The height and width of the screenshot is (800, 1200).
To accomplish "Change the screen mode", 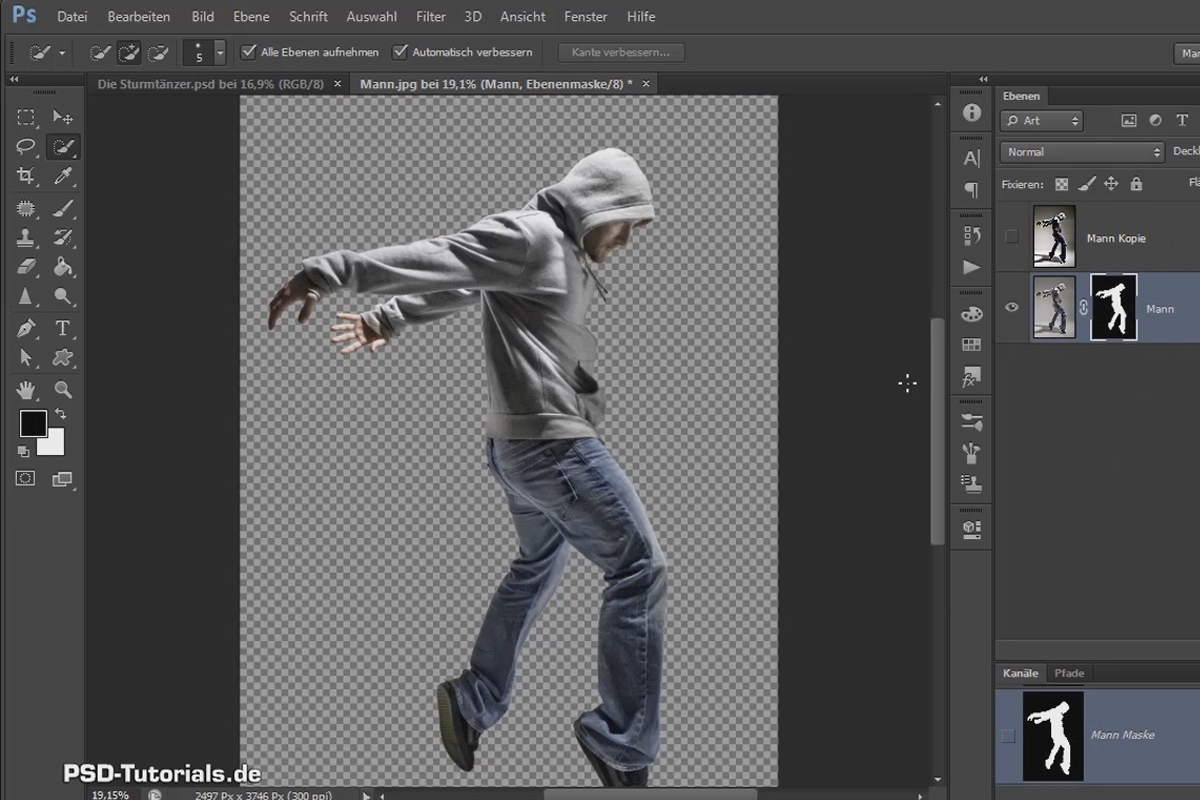I will (63, 479).
